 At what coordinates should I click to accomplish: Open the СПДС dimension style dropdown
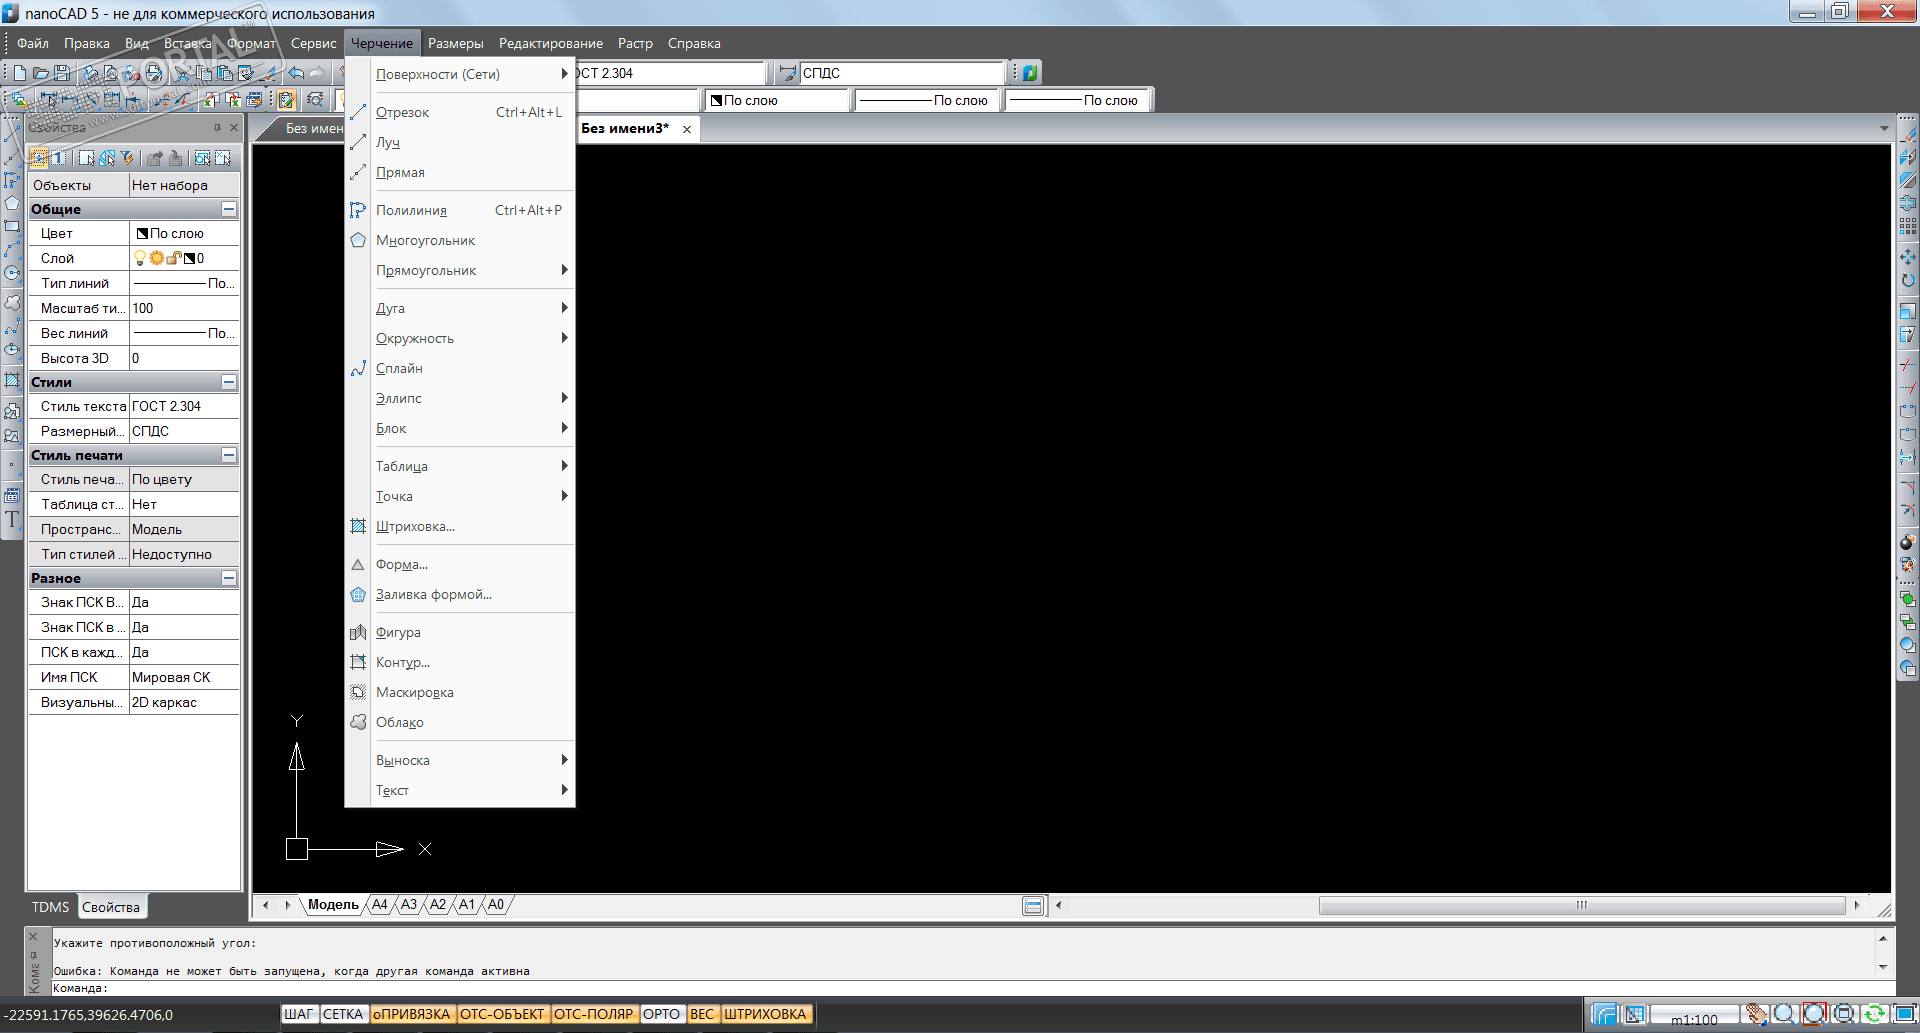(901, 73)
